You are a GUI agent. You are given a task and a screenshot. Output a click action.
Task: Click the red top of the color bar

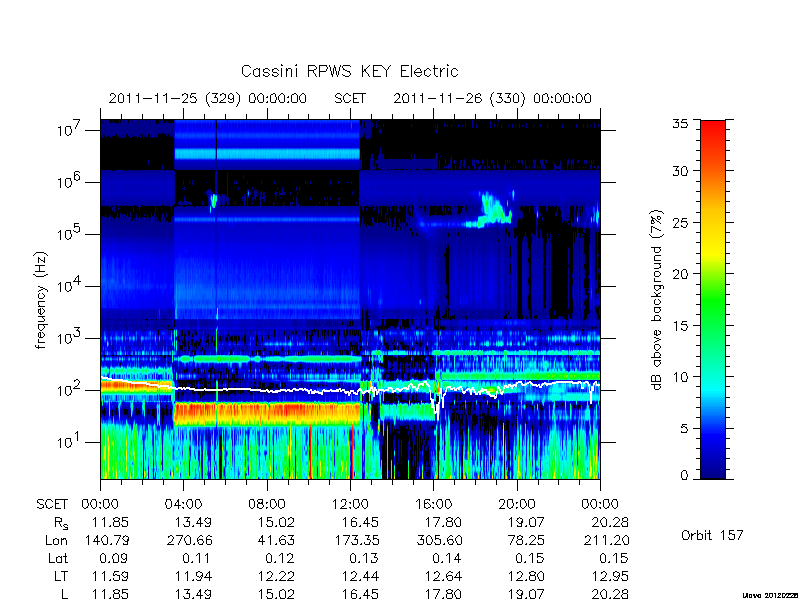[x=713, y=134]
